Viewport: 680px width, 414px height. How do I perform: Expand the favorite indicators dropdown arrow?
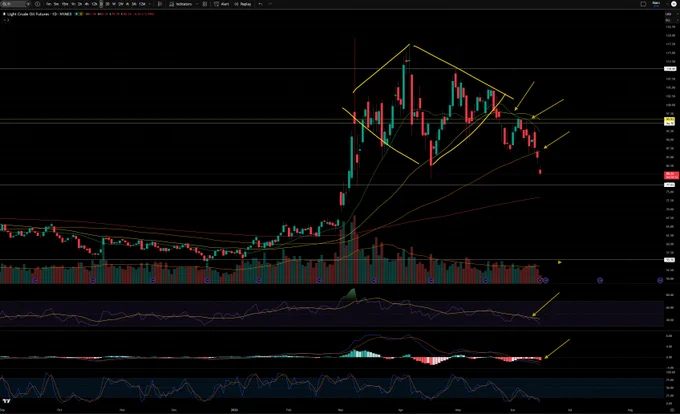point(197,4)
